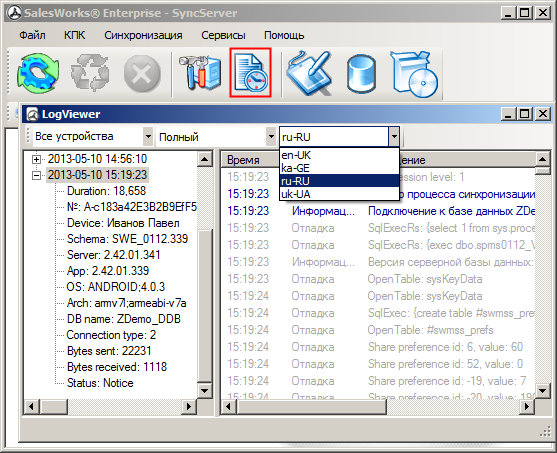Screen dimensions: 557x453
Task: Click Share preference id: 52 log row
Action: coord(378,364)
